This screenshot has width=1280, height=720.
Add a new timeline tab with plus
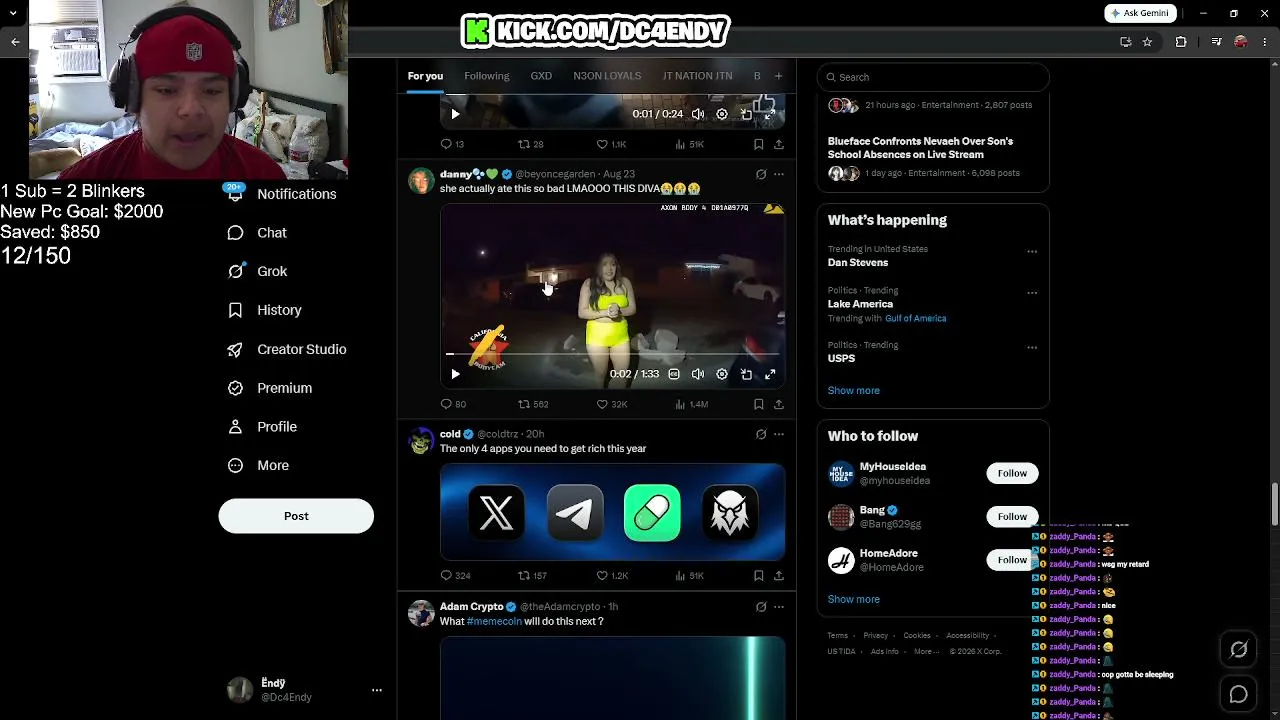(x=779, y=76)
